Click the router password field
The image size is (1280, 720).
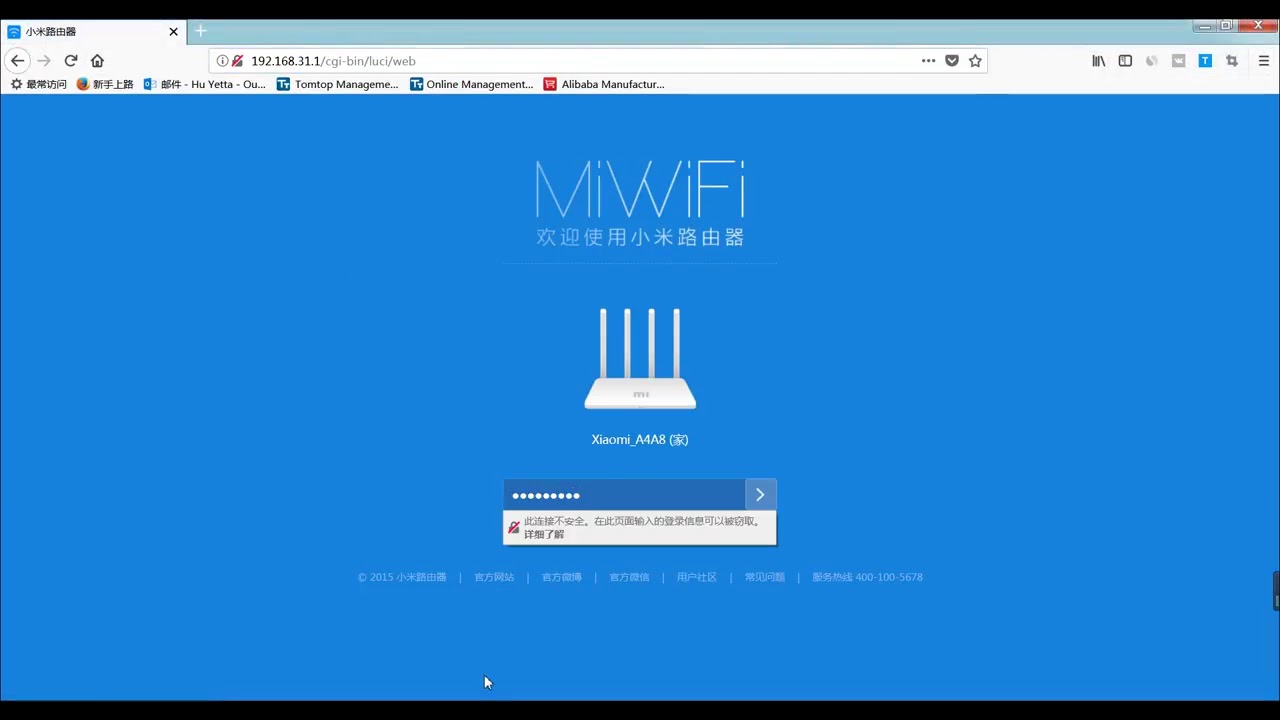(x=624, y=495)
